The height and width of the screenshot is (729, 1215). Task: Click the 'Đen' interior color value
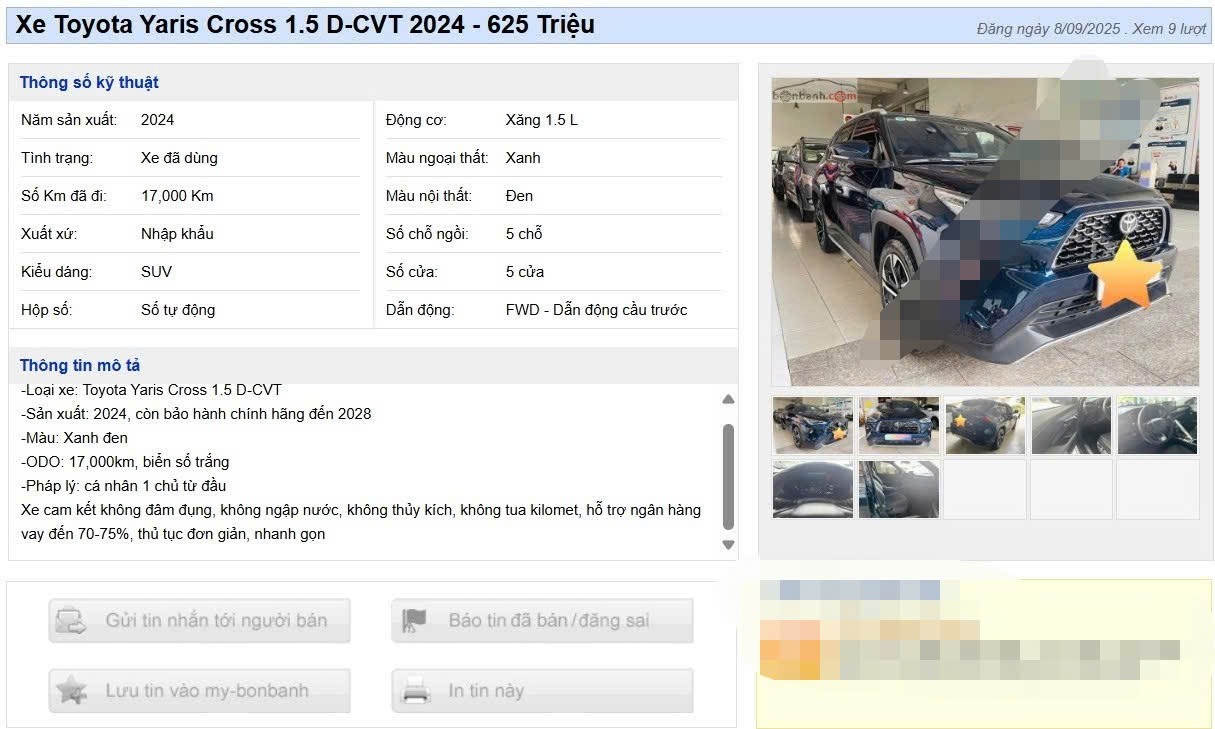click(x=519, y=196)
